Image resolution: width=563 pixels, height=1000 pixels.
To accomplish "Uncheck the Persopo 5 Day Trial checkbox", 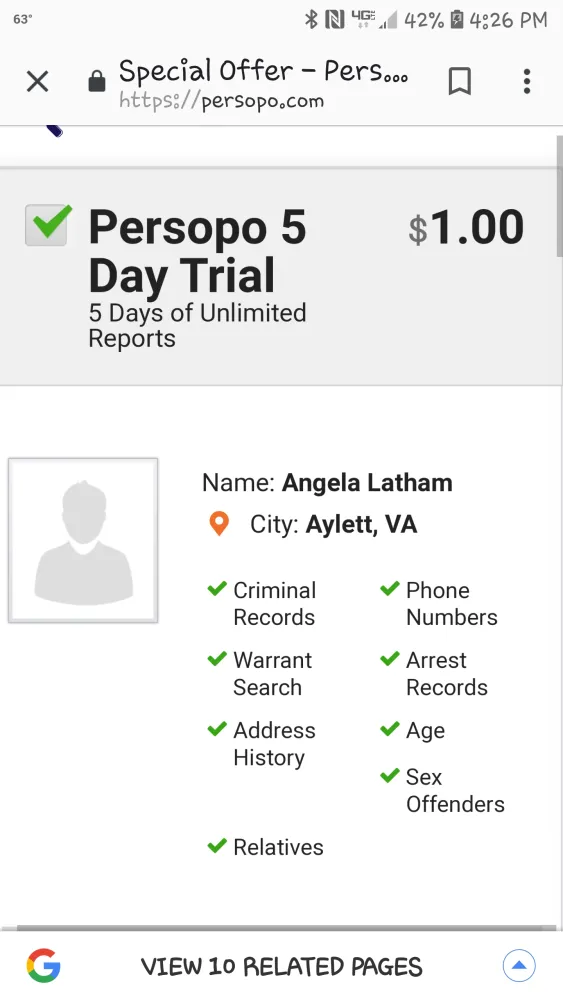I will [47, 224].
